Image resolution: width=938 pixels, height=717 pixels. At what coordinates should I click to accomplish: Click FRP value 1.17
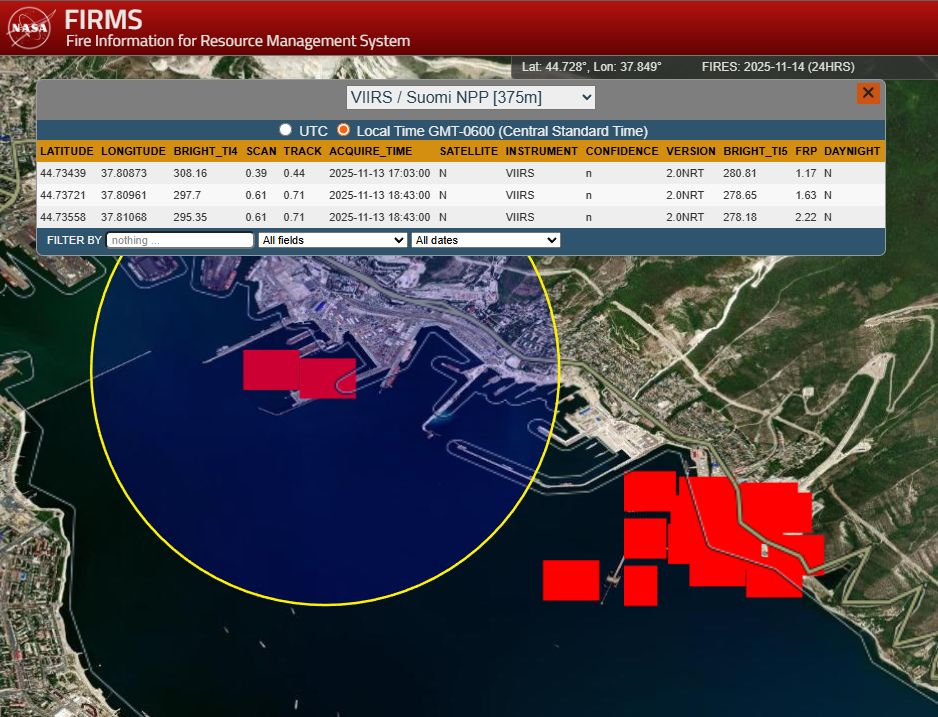pos(806,173)
